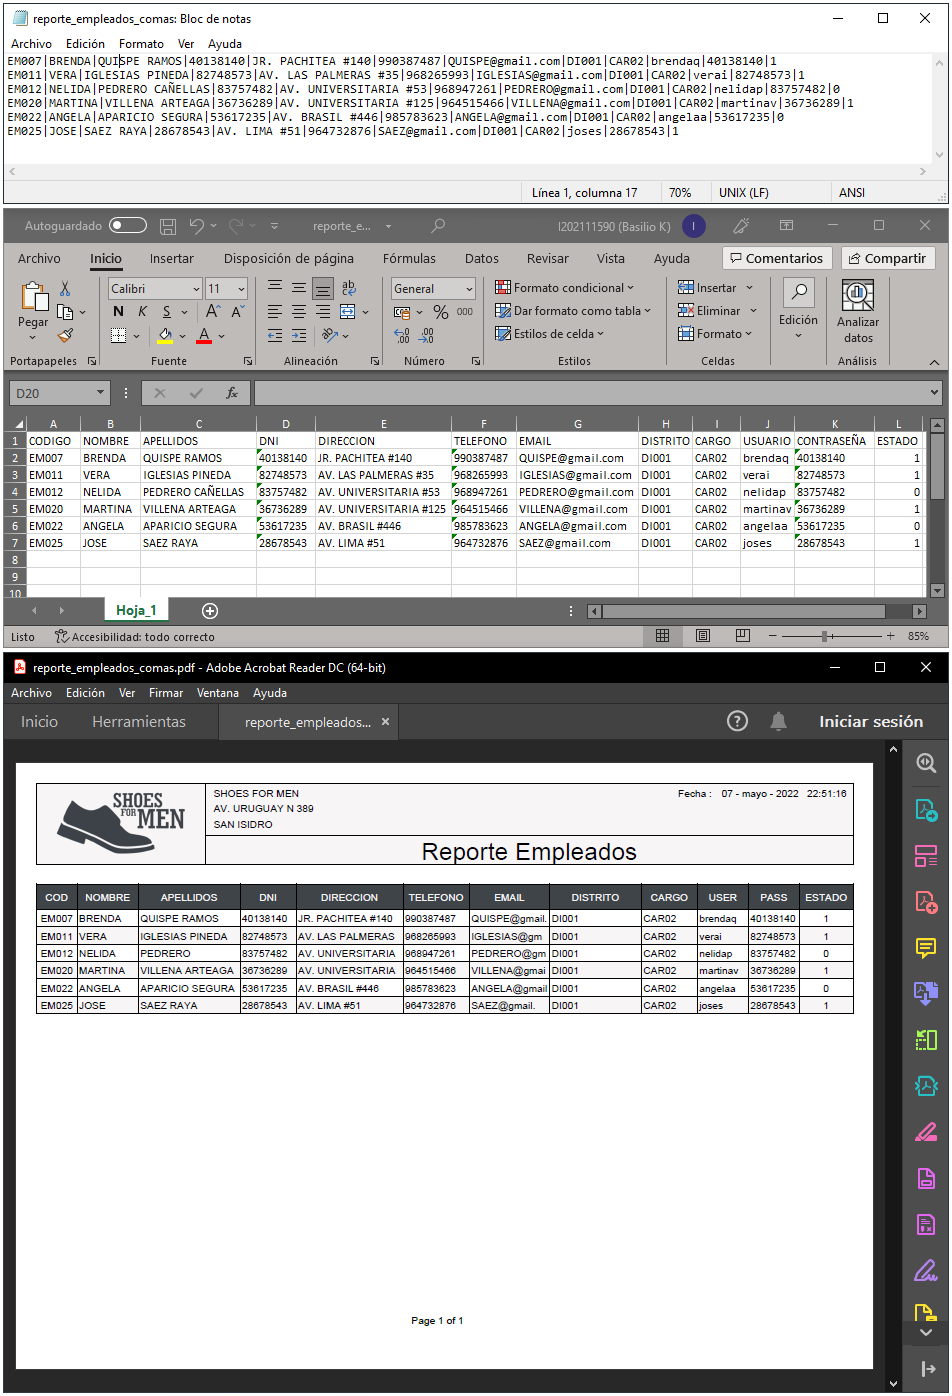The height and width of the screenshot is (1396, 952).
Task: Open the Firmar menu in Acrobat Reader
Action: [166, 693]
